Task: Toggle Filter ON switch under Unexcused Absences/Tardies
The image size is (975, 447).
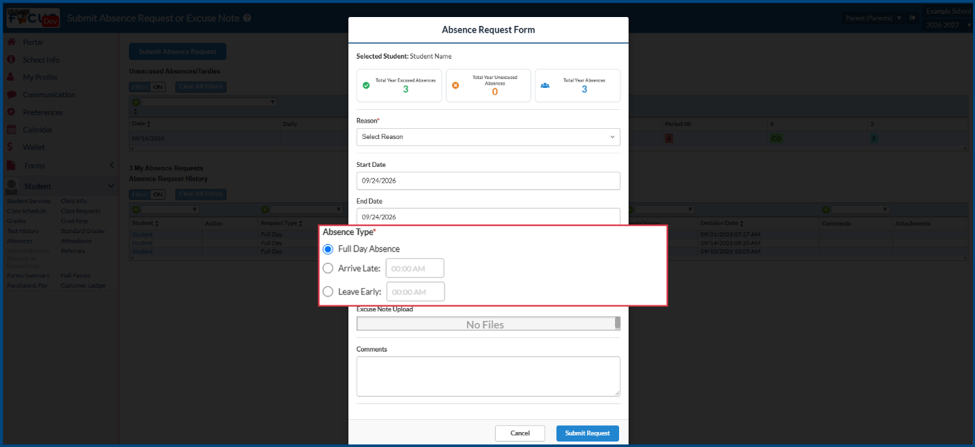Action: pyautogui.click(x=147, y=87)
